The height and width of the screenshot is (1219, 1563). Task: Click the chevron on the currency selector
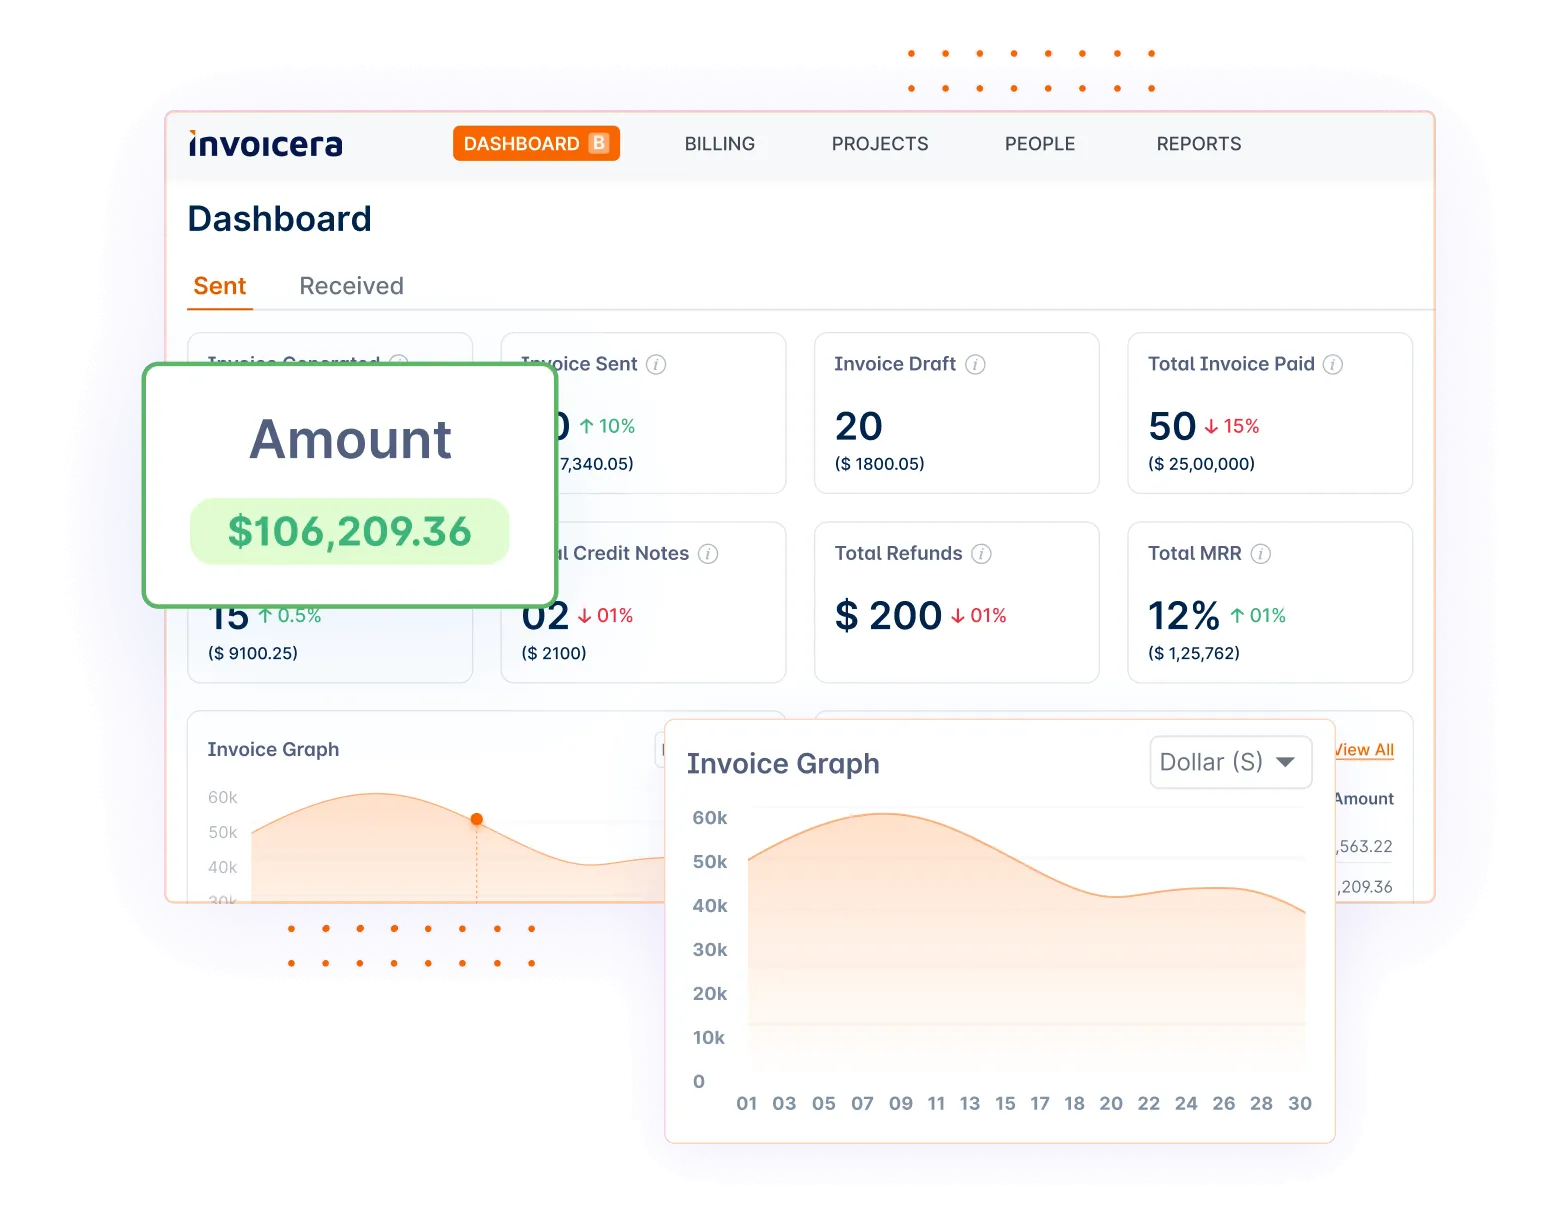pyautogui.click(x=1288, y=762)
